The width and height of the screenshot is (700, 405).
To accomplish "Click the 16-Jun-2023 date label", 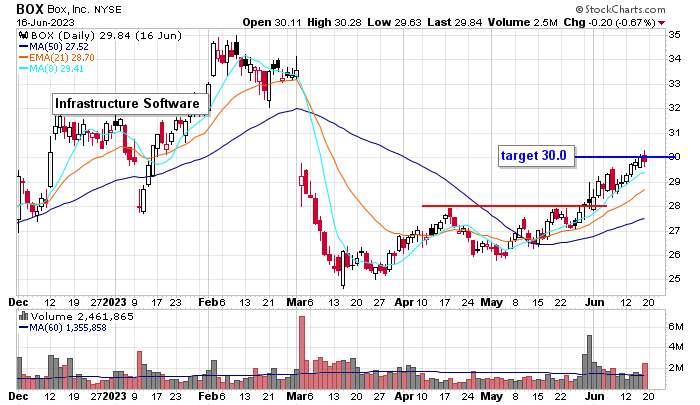I will [x=46, y=22].
